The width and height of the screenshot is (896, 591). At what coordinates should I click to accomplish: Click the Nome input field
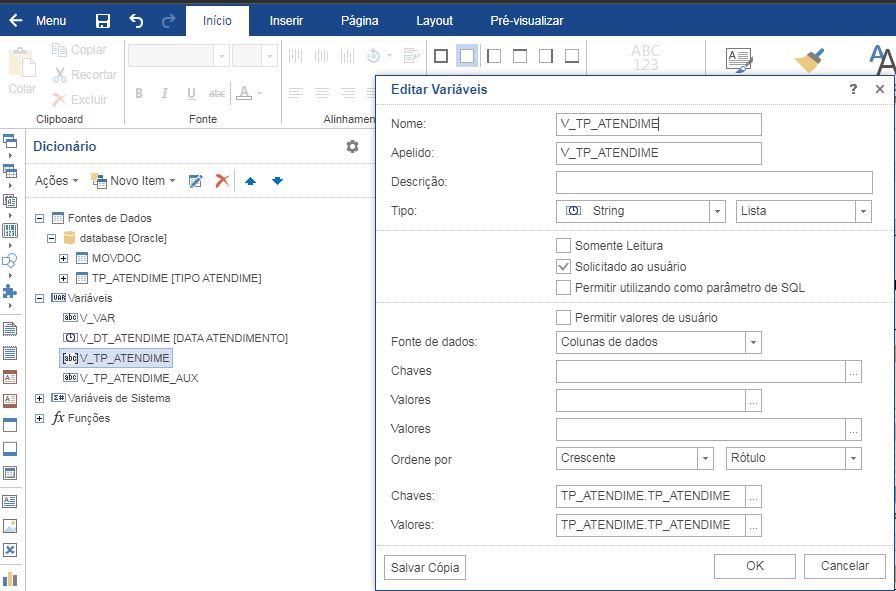pos(658,125)
